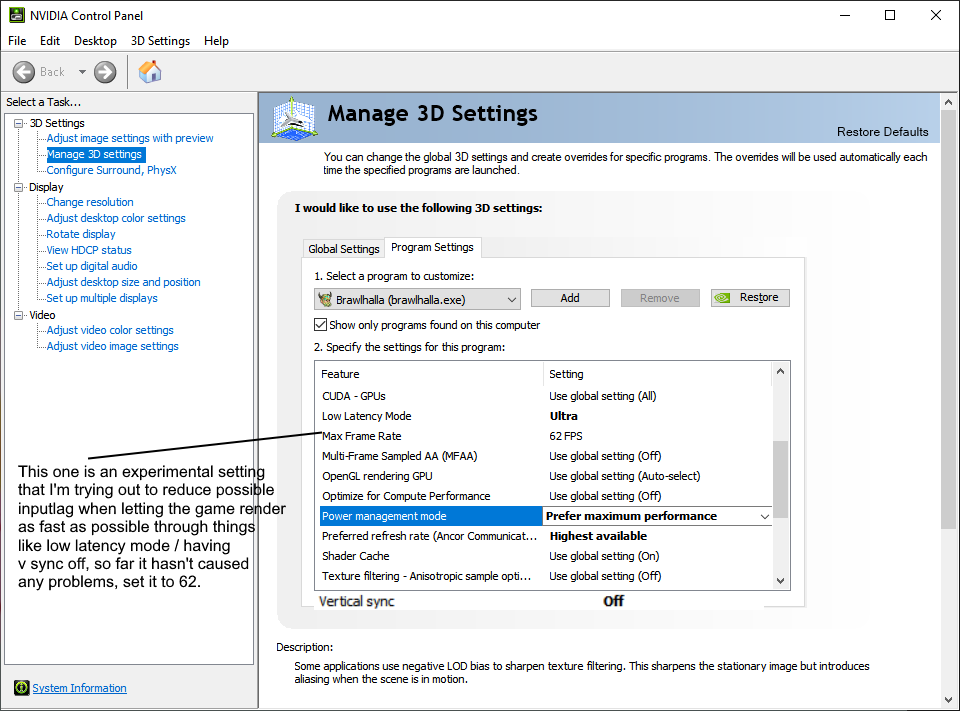Open the Edit menu
This screenshot has width=960, height=711.
point(50,41)
